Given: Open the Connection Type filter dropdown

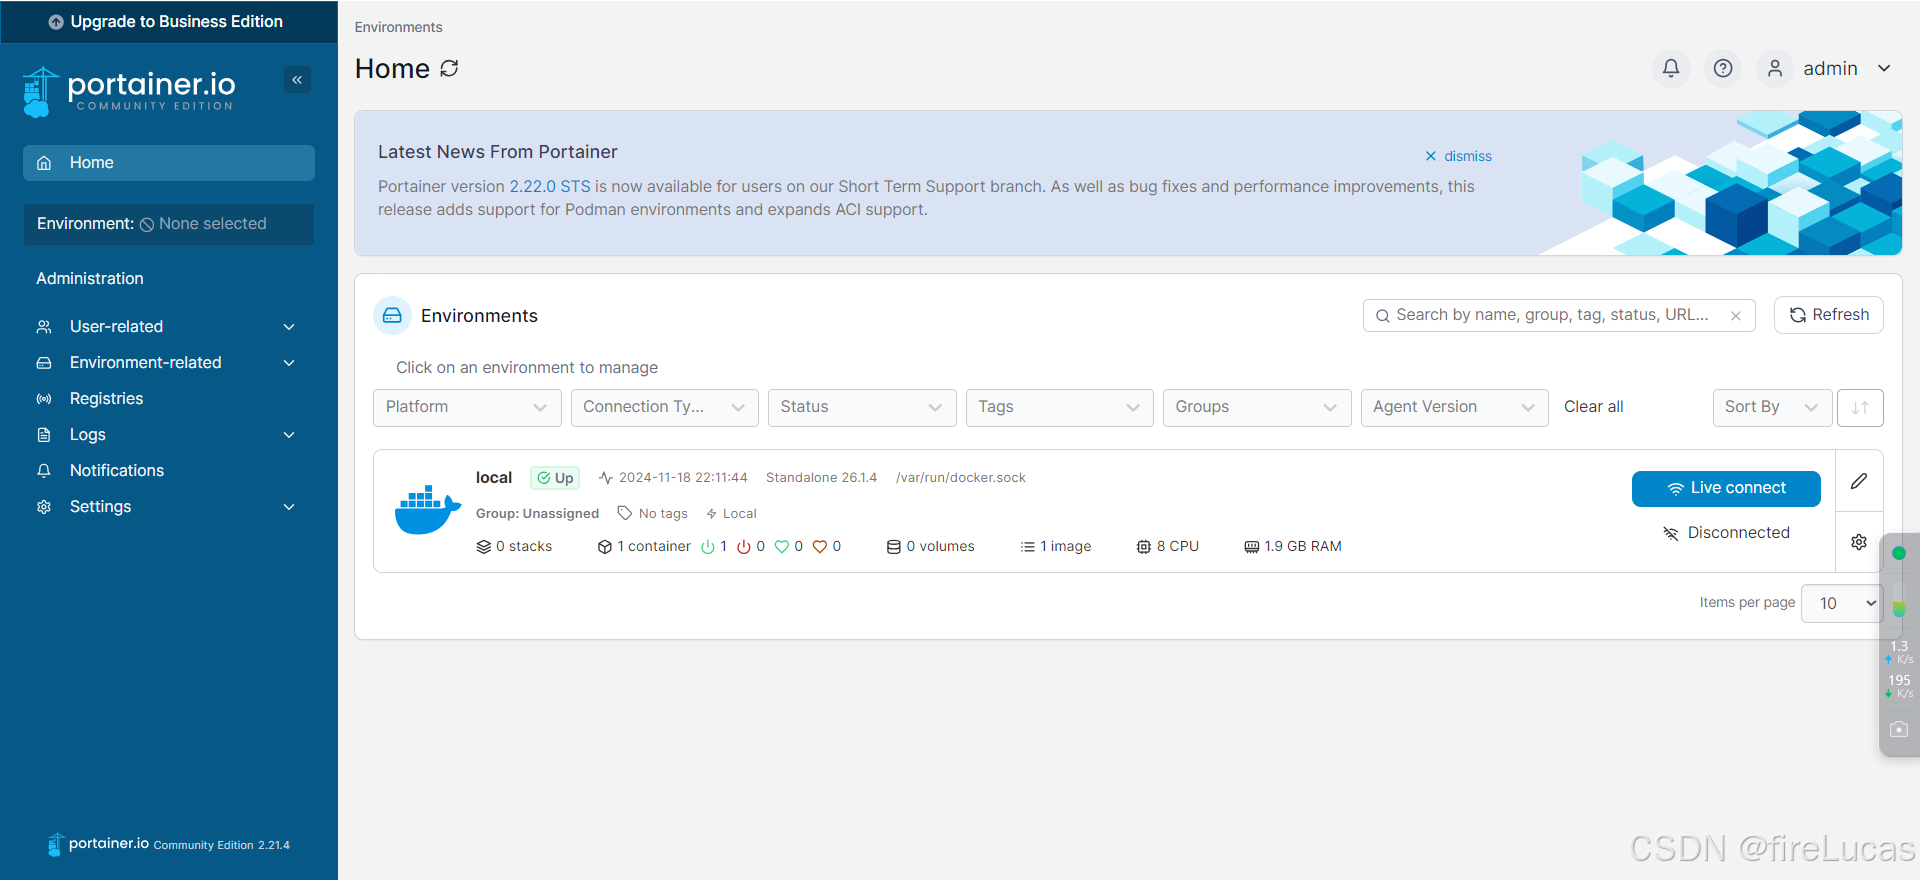Looking at the screenshot, I should pos(665,408).
